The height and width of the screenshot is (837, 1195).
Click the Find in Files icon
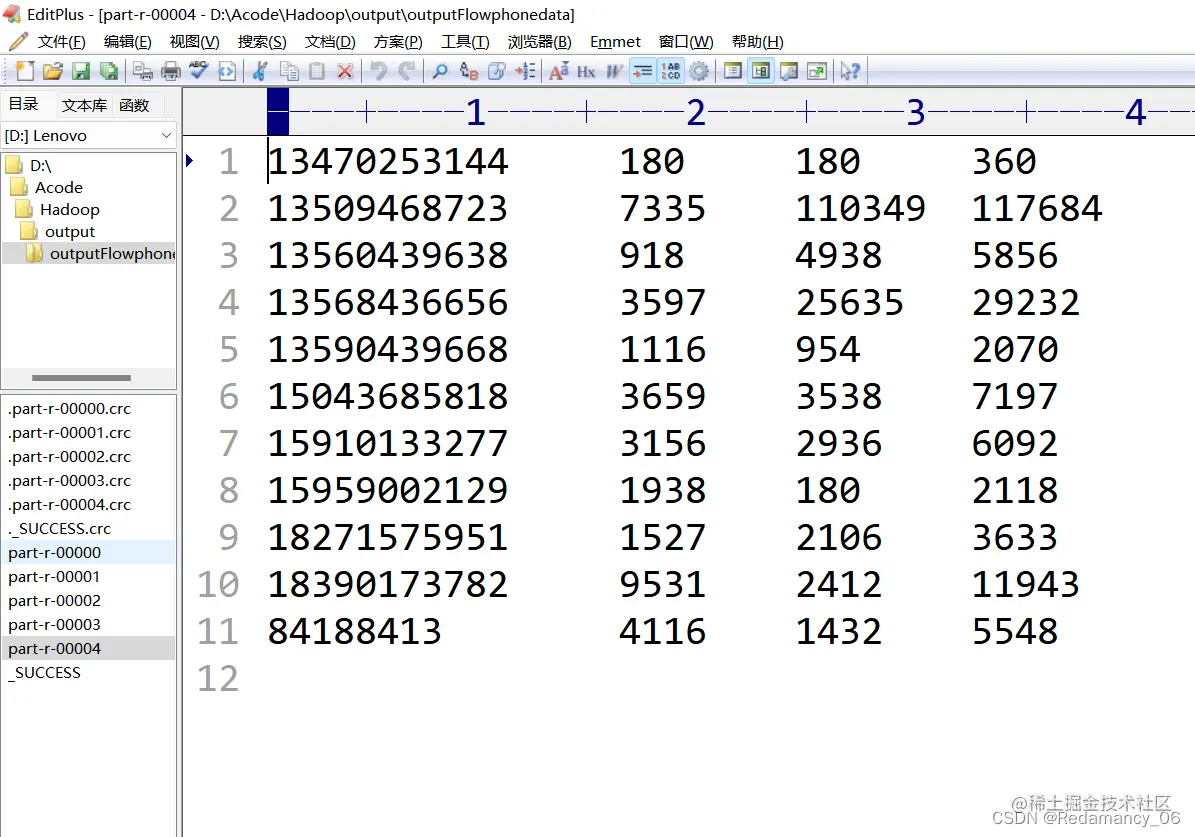pyautogui.click(x=496, y=72)
